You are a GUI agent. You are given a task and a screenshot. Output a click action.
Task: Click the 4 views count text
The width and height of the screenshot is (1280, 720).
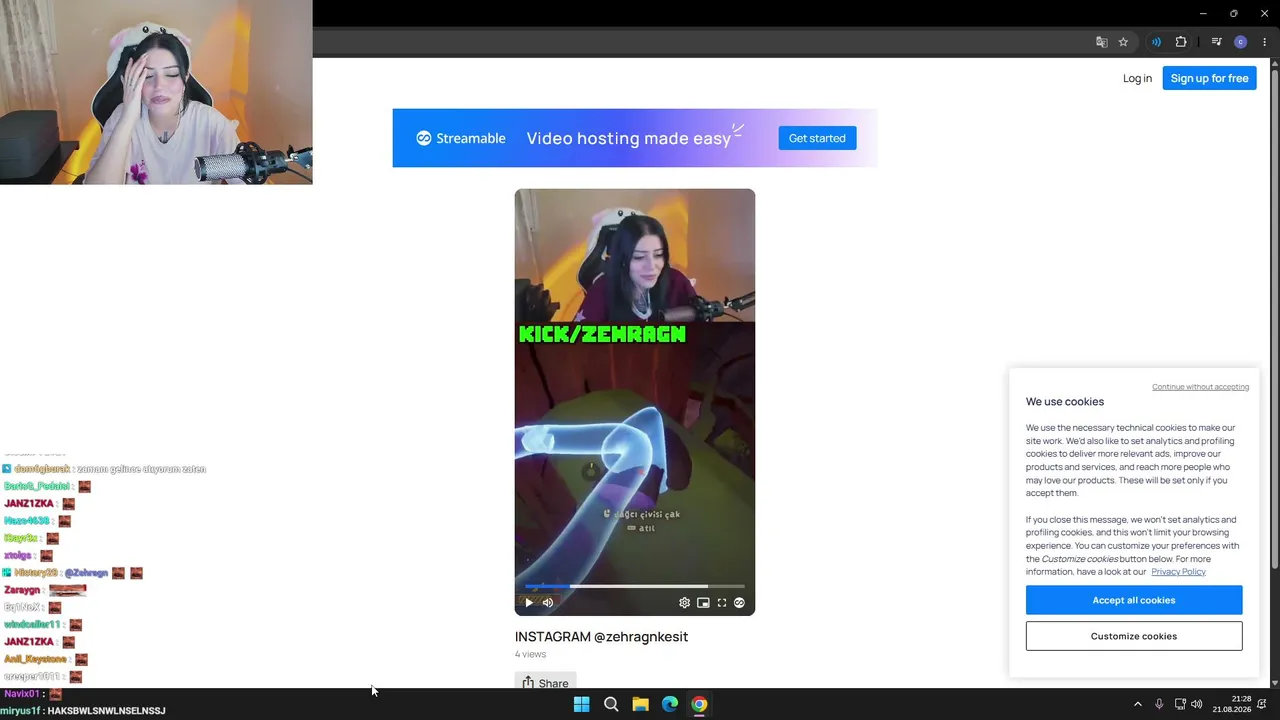[x=530, y=654]
